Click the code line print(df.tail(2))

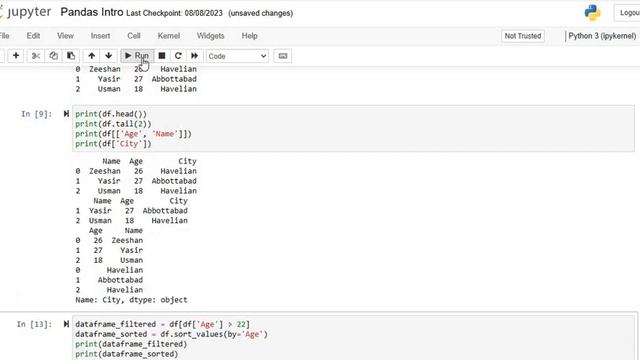[x=113, y=124]
